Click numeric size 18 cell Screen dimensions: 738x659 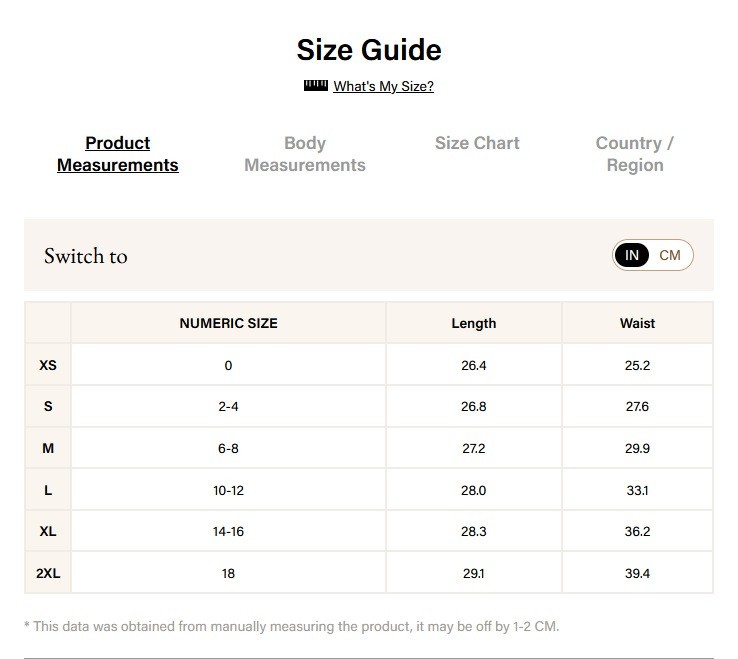[x=228, y=573]
